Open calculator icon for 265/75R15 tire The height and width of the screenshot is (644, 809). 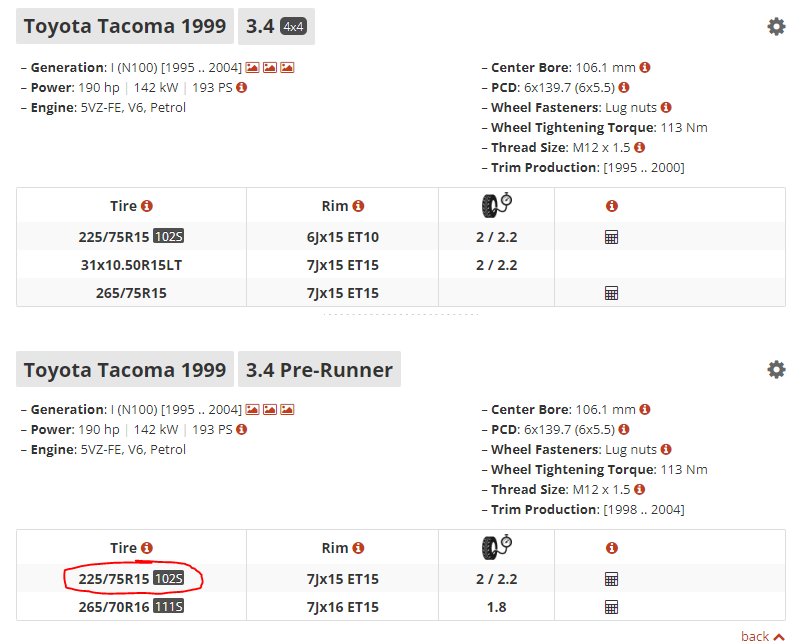point(611,293)
